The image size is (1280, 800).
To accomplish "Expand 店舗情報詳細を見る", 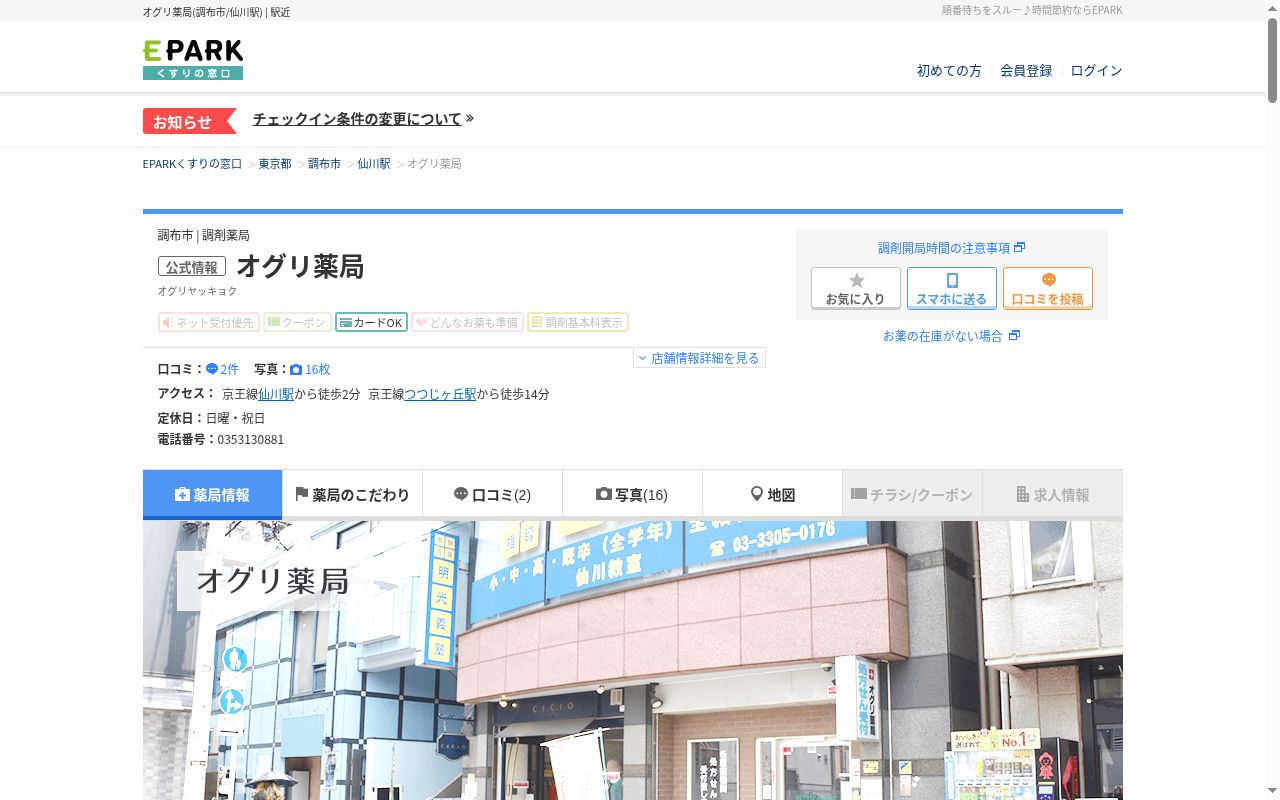I will coord(699,357).
